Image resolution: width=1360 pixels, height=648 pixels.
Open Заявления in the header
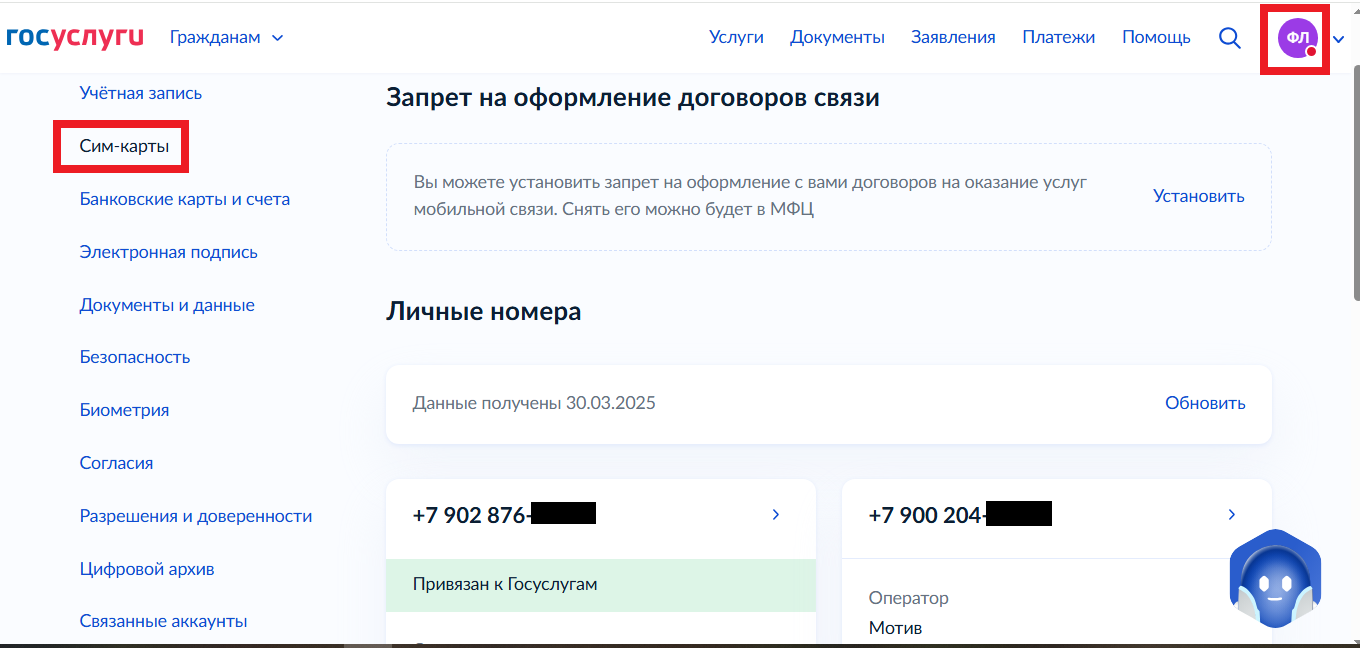[x=953, y=37]
